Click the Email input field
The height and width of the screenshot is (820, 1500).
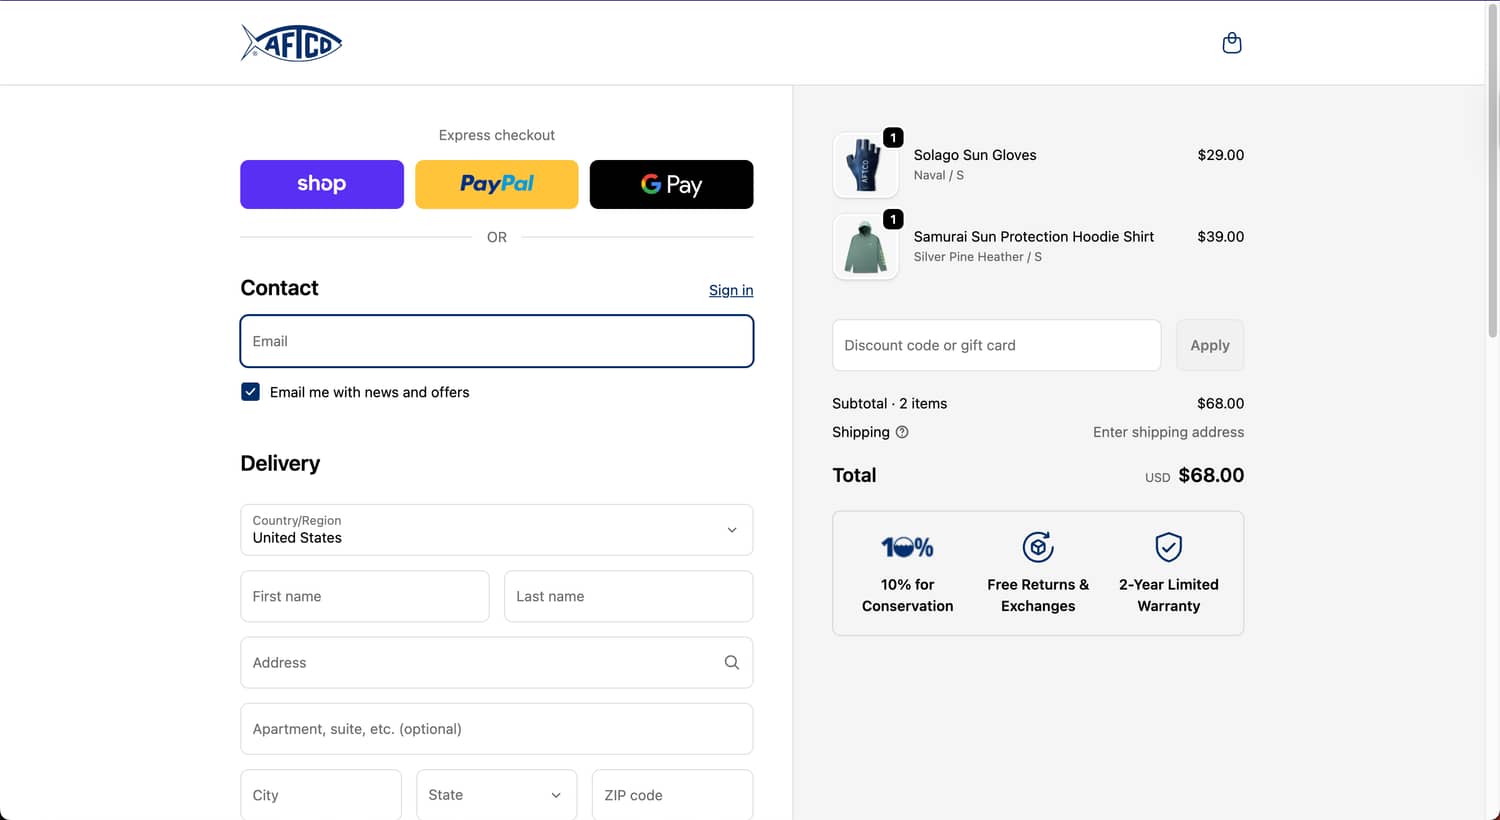coord(496,341)
